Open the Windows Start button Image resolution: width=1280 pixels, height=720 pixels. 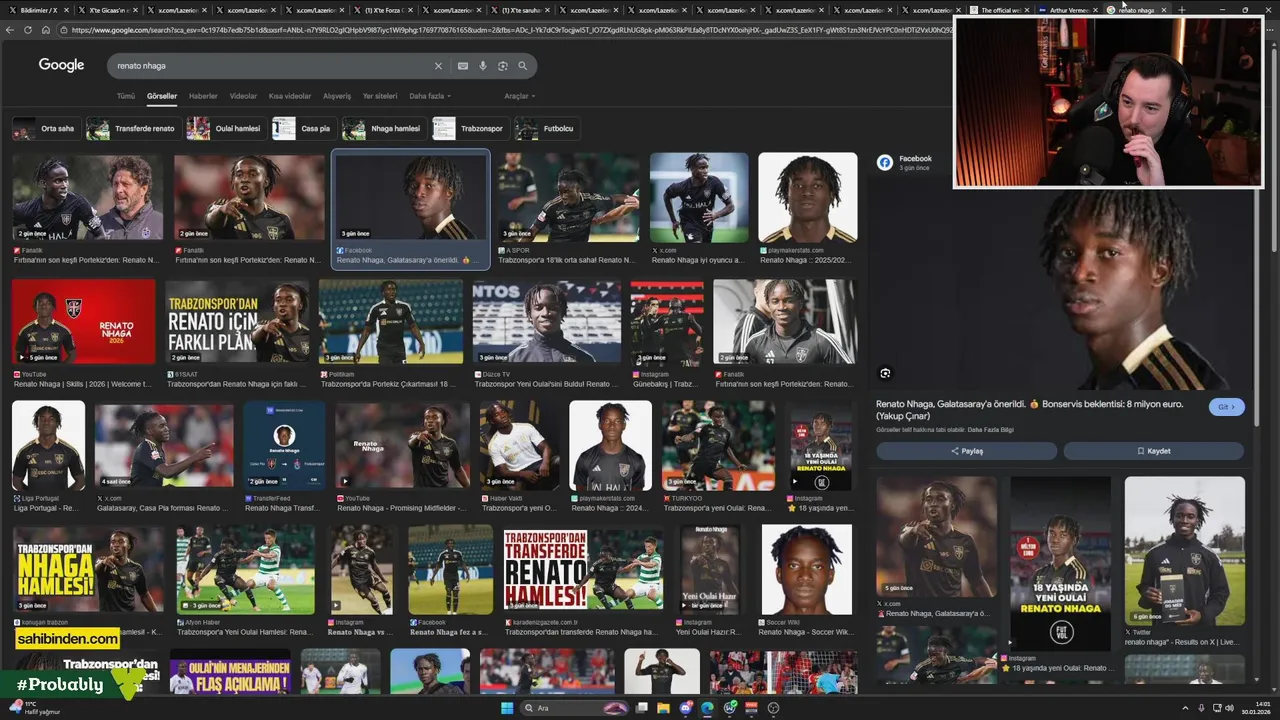pyautogui.click(x=507, y=708)
